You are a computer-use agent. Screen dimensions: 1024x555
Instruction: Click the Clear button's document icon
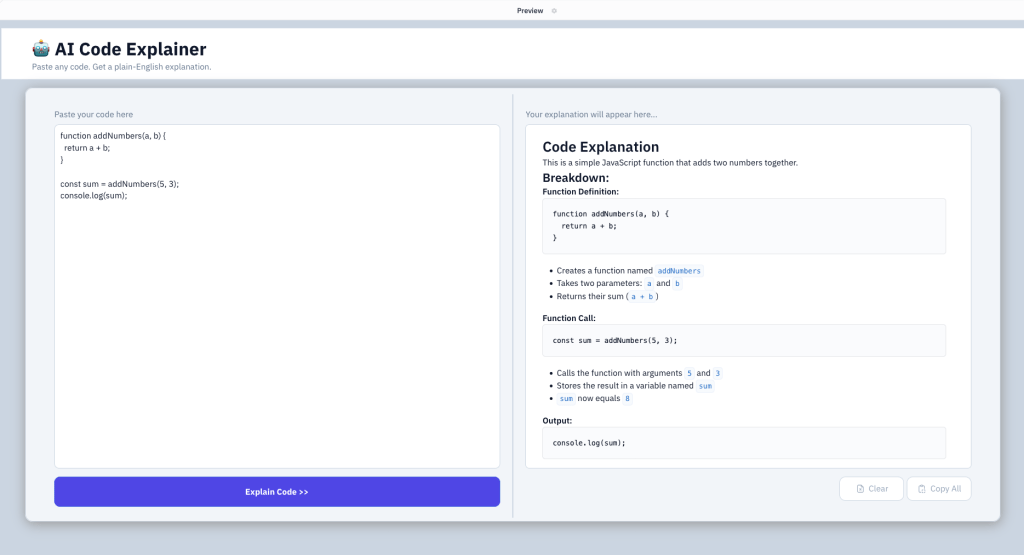pos(860,489)
